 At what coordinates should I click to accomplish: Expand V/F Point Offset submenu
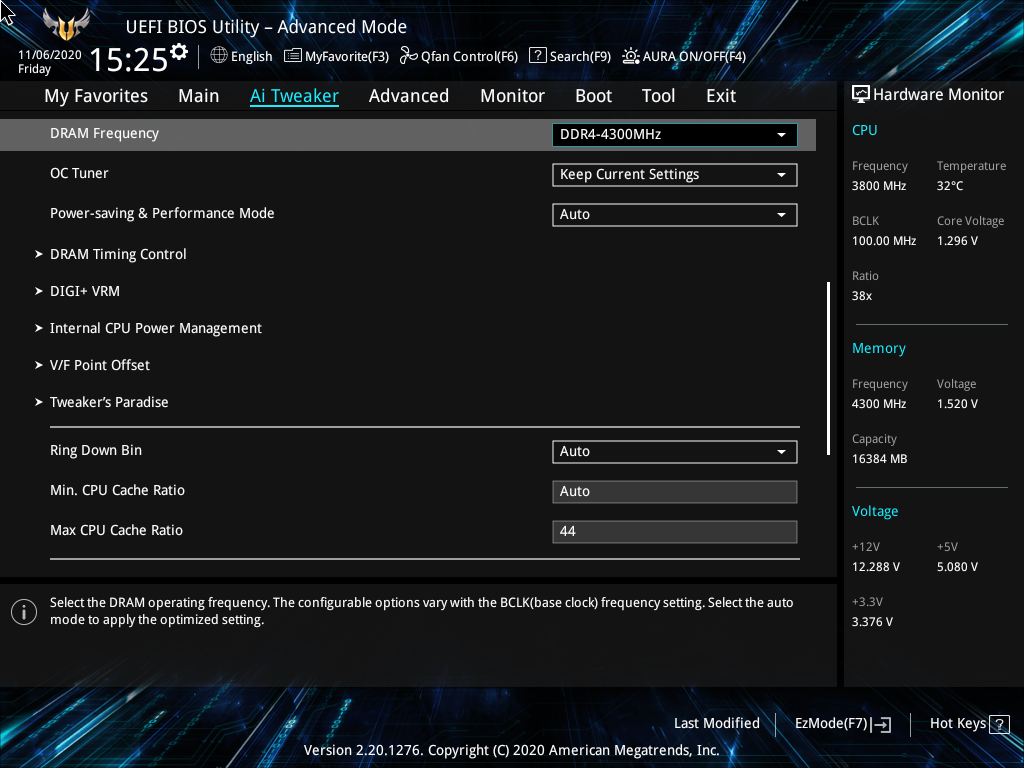(99, 365)
